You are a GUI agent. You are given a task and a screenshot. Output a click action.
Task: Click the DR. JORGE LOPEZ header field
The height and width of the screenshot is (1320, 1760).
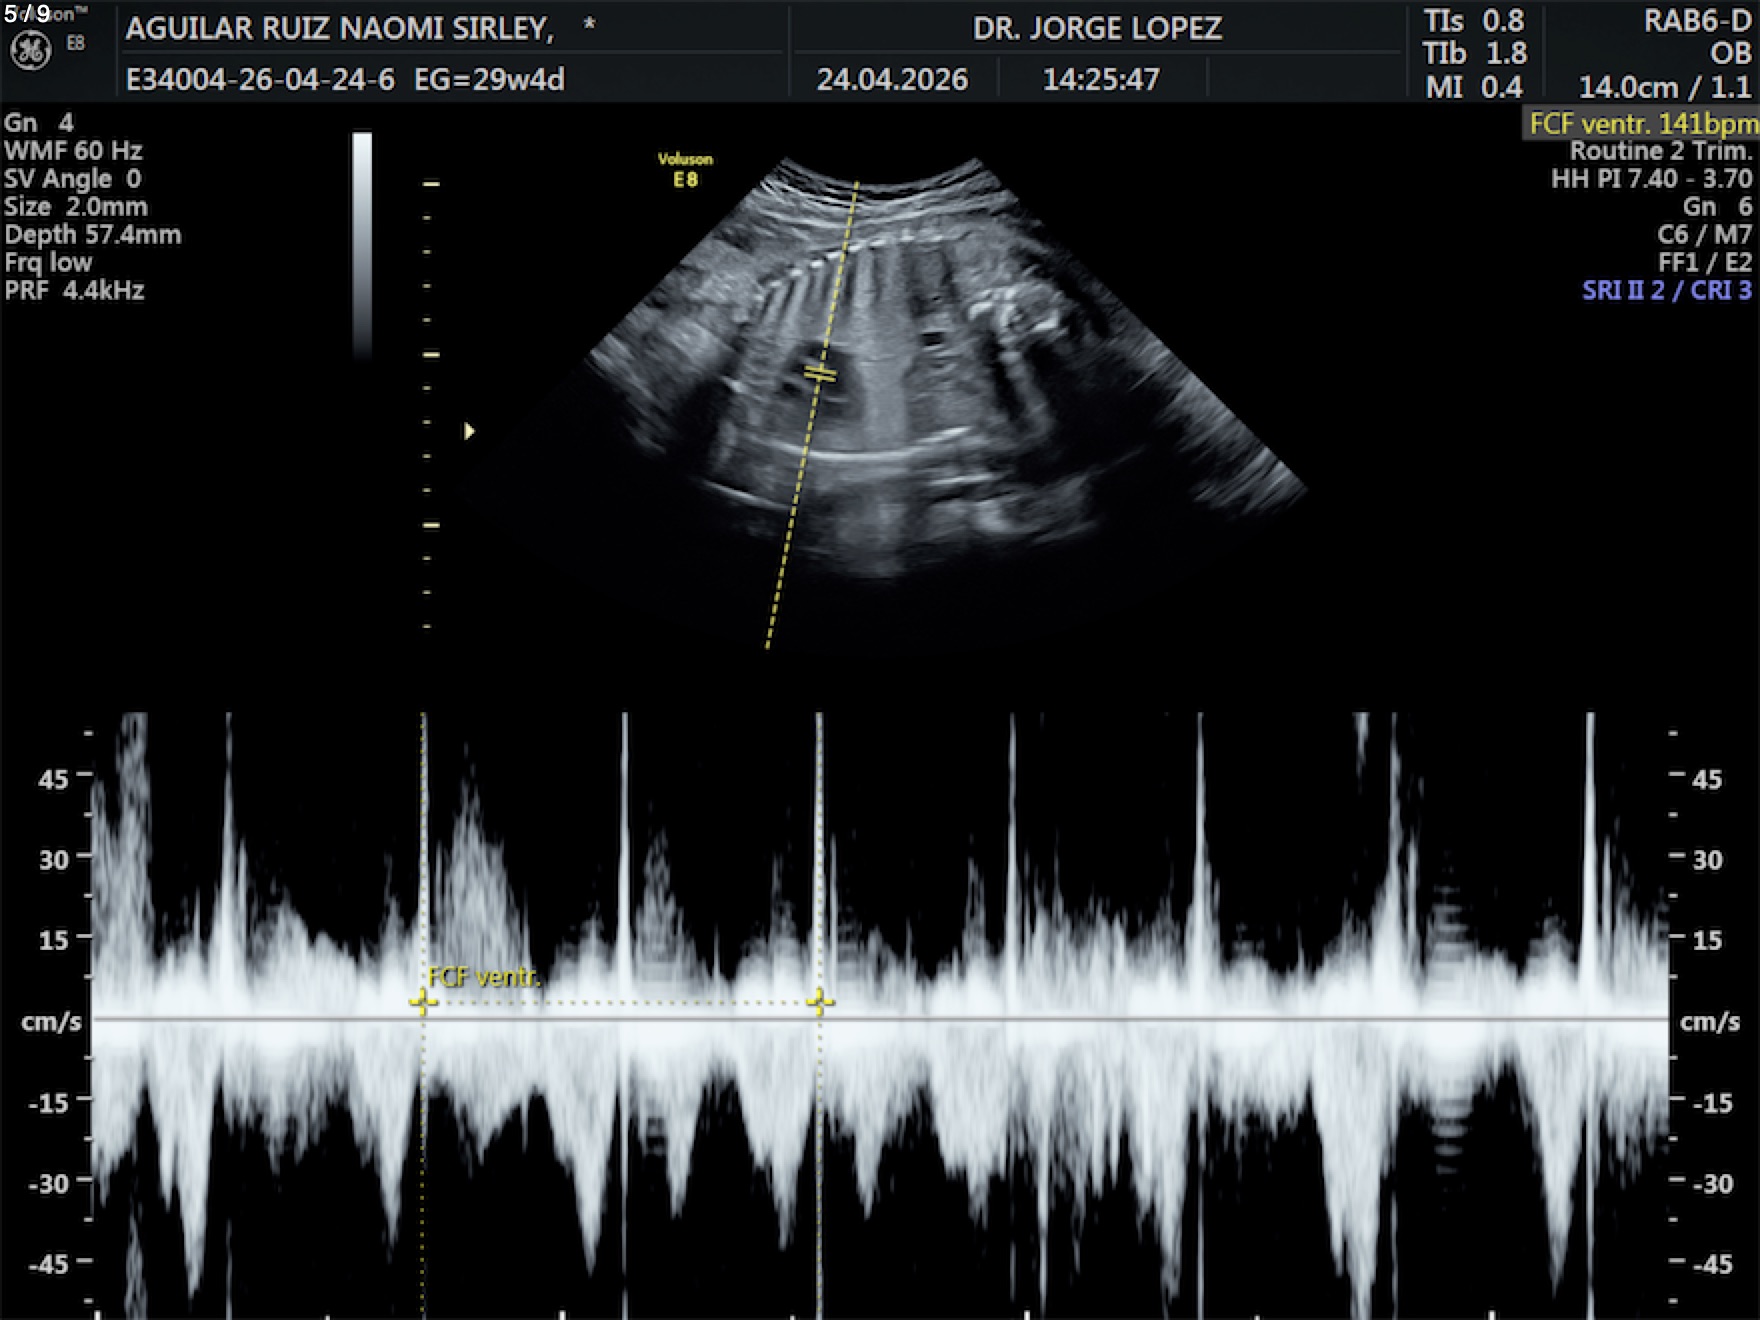click(1097, 28)
